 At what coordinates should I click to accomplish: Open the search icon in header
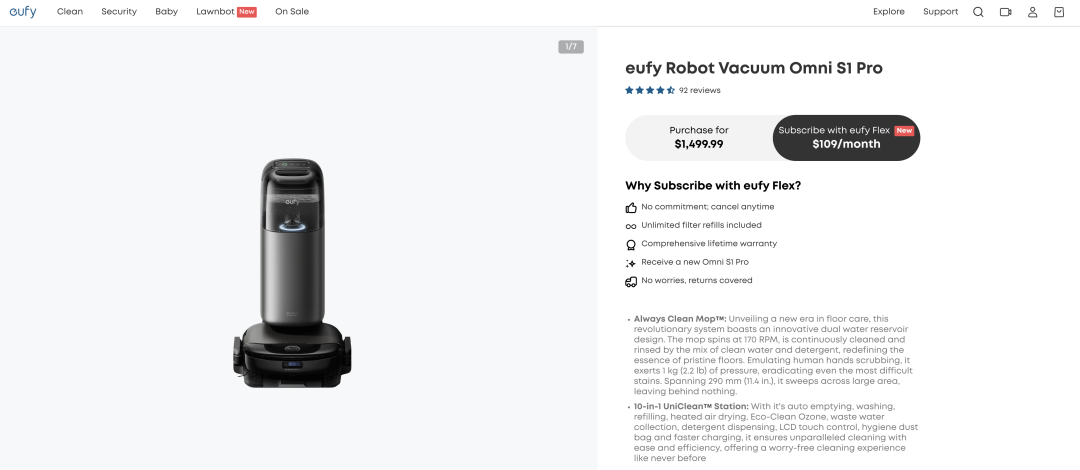point(978,12)
